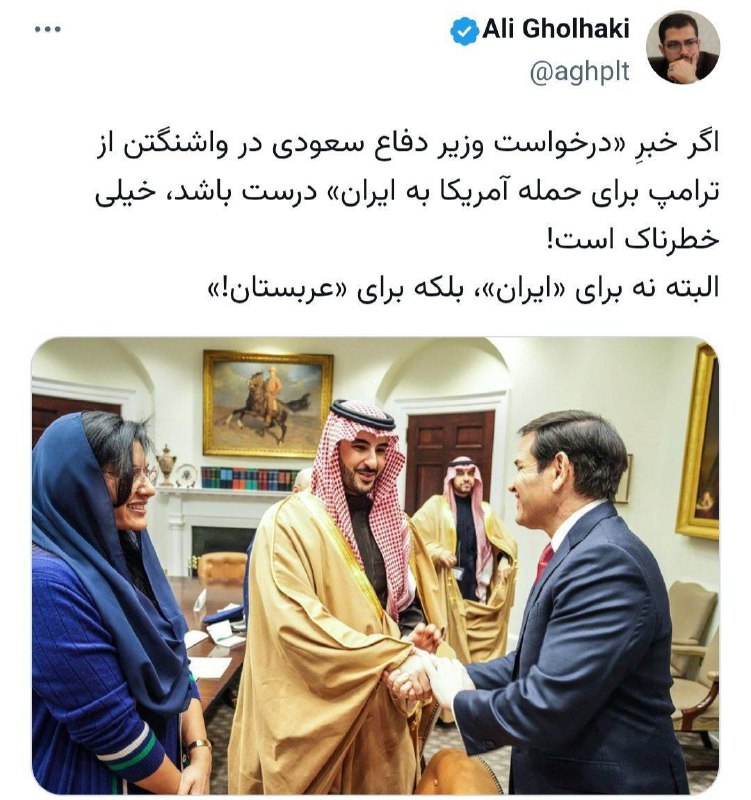Click the line beginning with ترامپ برای حمله
Viewport: 751px width, 800px height.
click(407, 192)
